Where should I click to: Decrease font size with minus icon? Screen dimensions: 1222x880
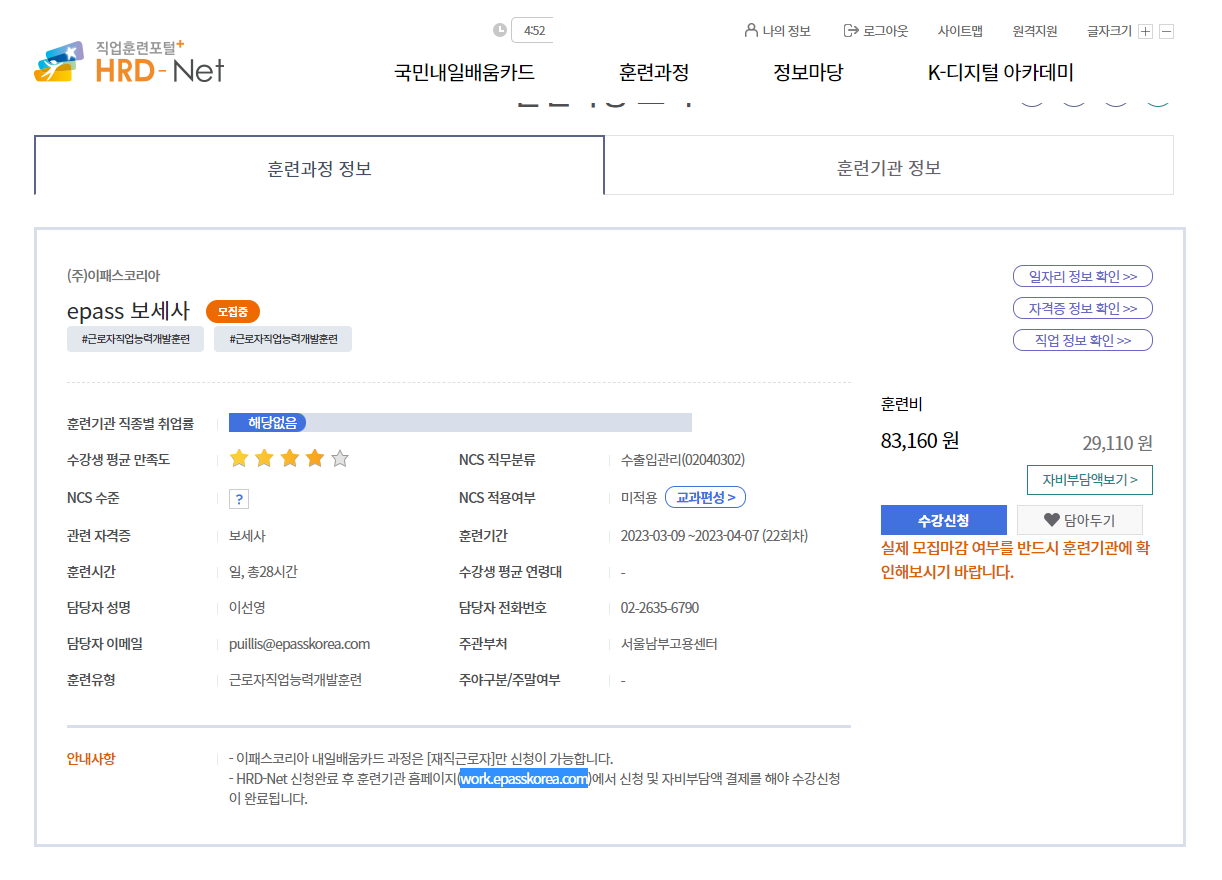pos(1166,31)
